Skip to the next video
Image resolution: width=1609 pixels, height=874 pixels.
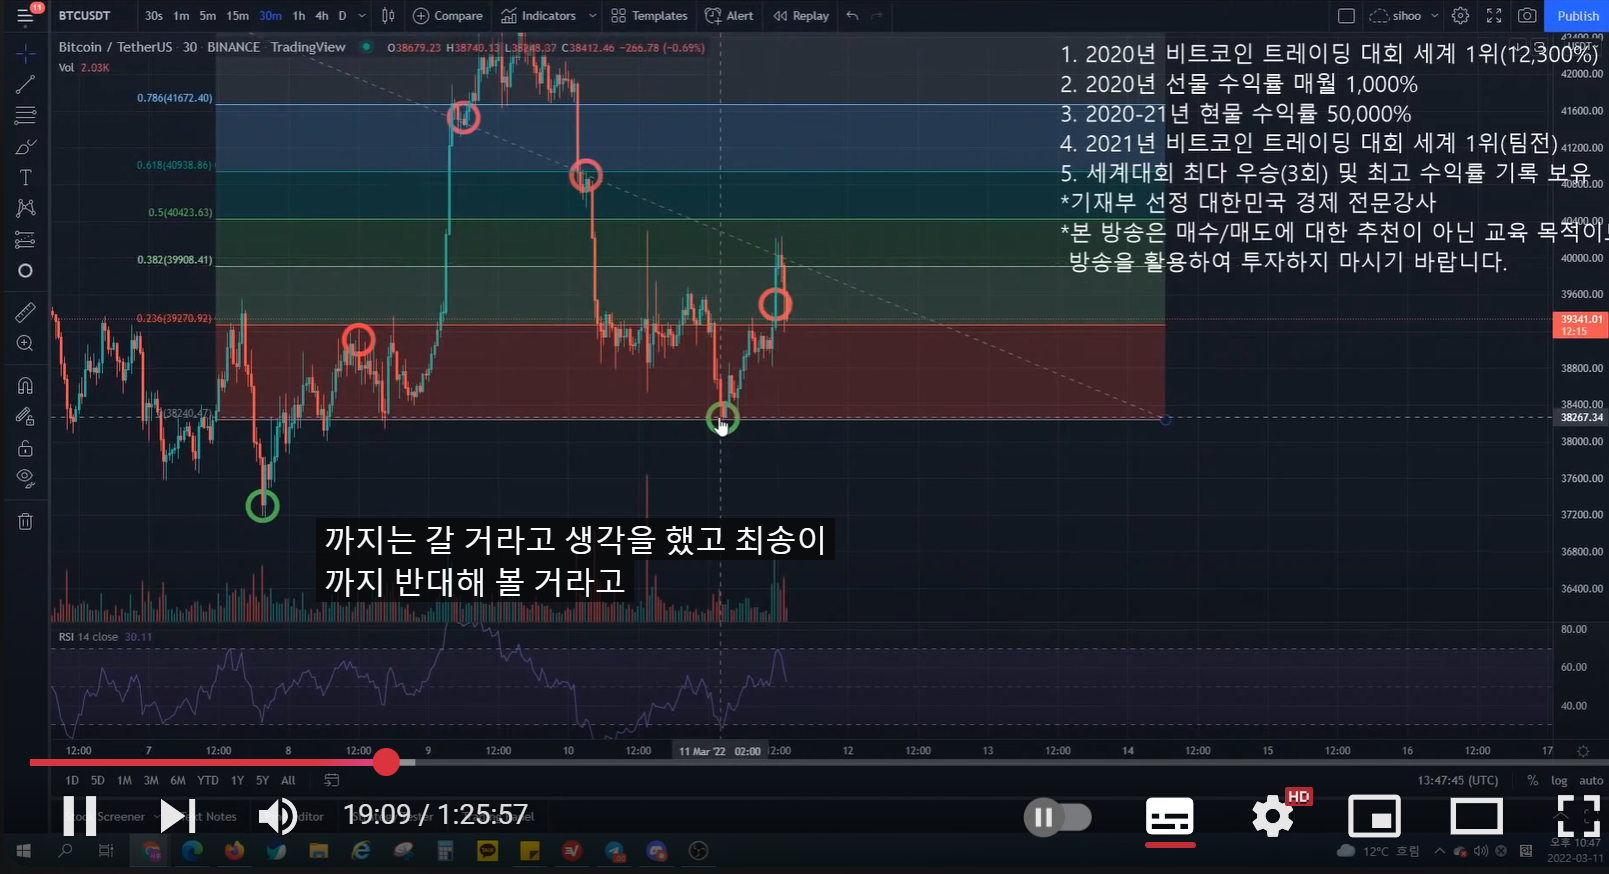click(178, 816)
